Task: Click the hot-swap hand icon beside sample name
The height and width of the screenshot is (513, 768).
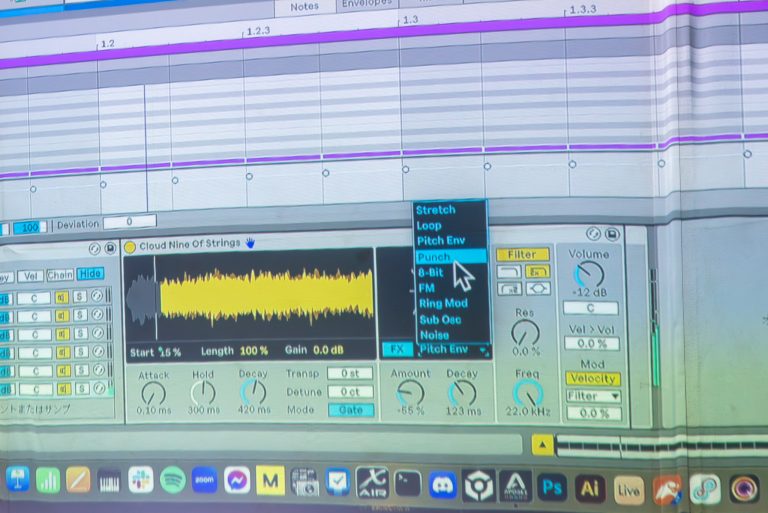Action: [250, 243]
